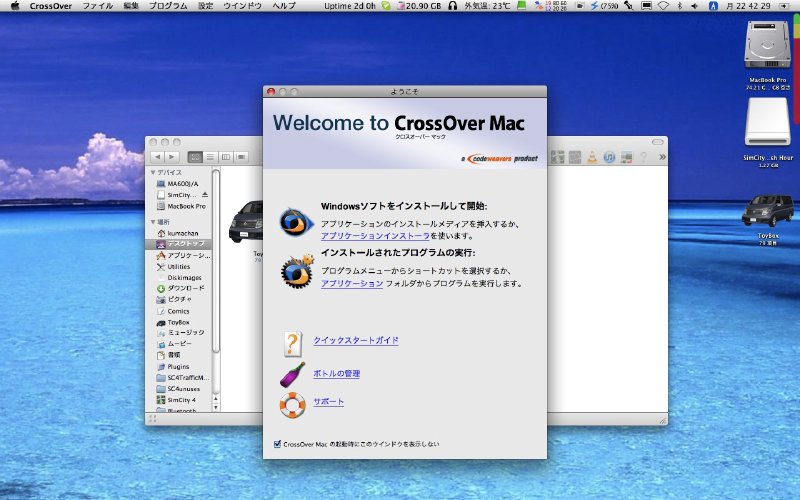Image resolution: width=800 pixels, height=500 pixels.
Task: Click VLC cone icon in Finder toolbar
Action: pyautogui.click(x=592, y=157)
